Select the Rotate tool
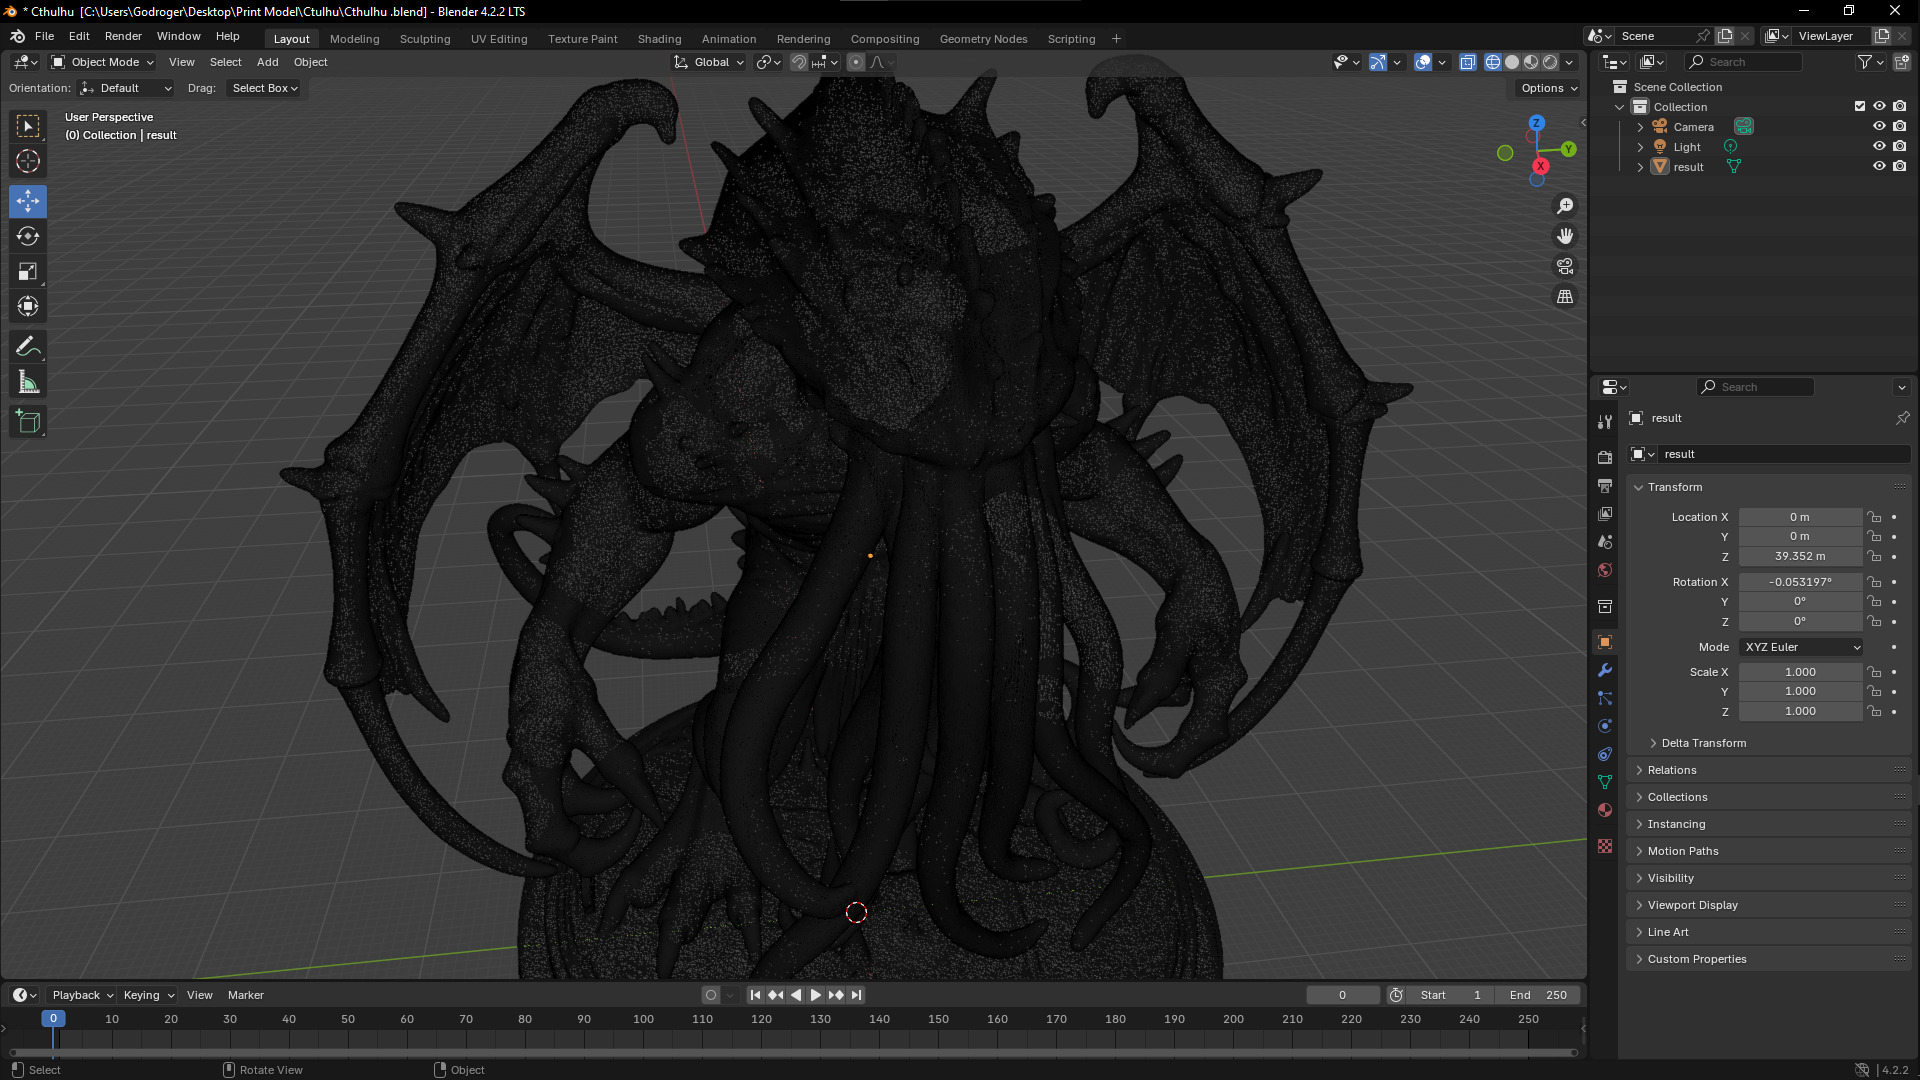The width and height of the screenshot is (1920, 1080). pos(28,236)
